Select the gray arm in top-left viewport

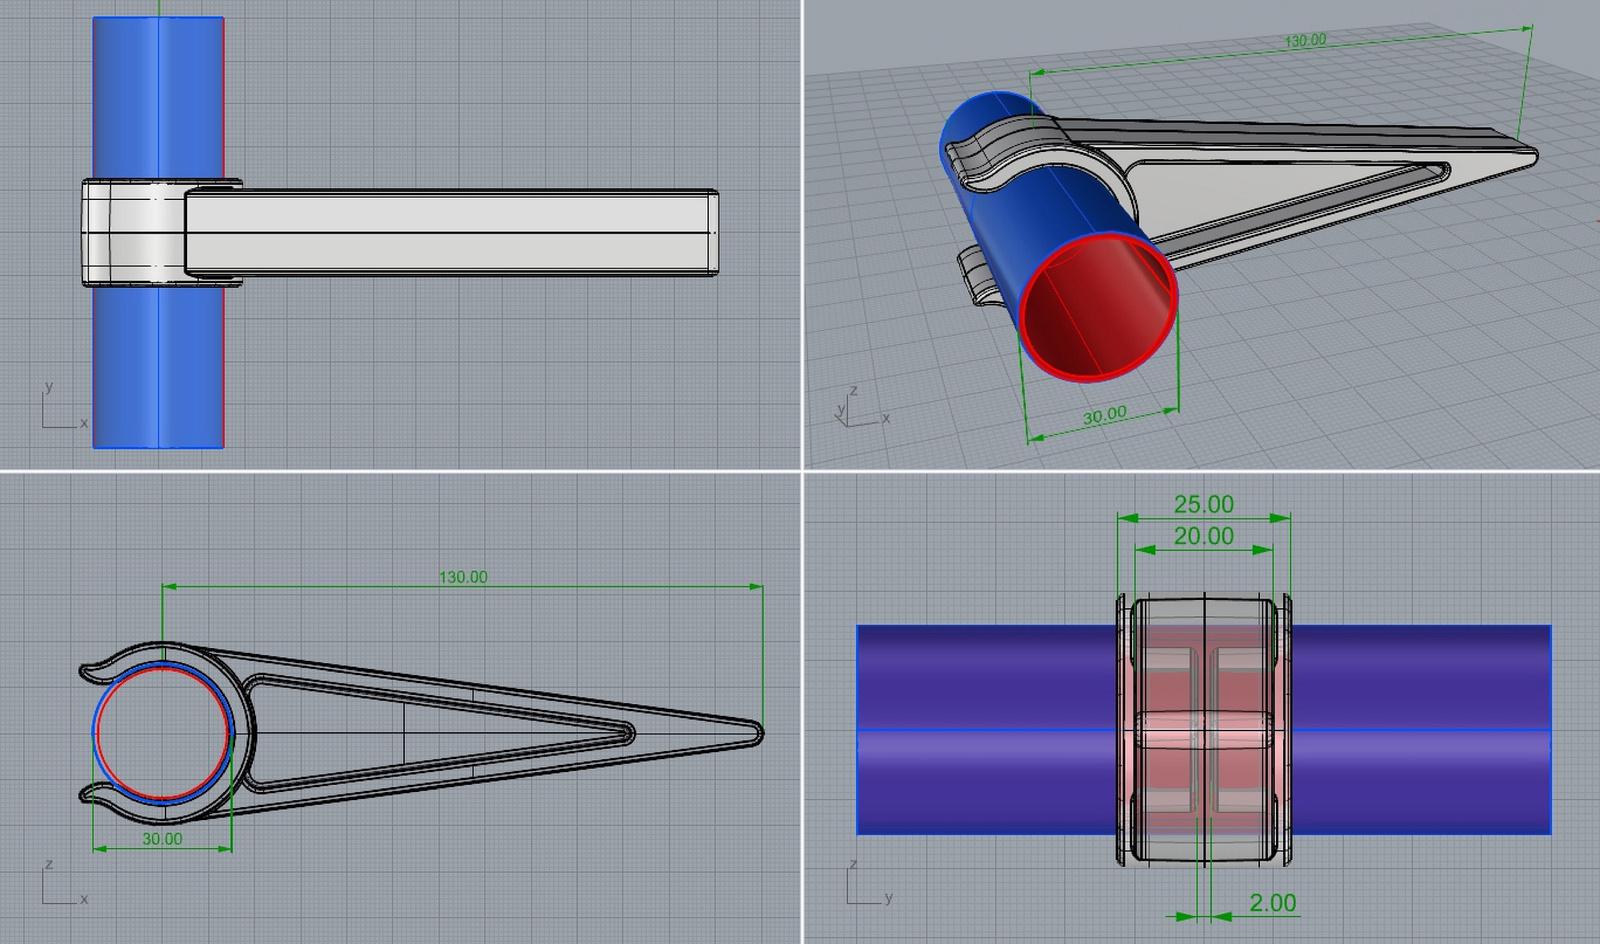tap(450, 232)
